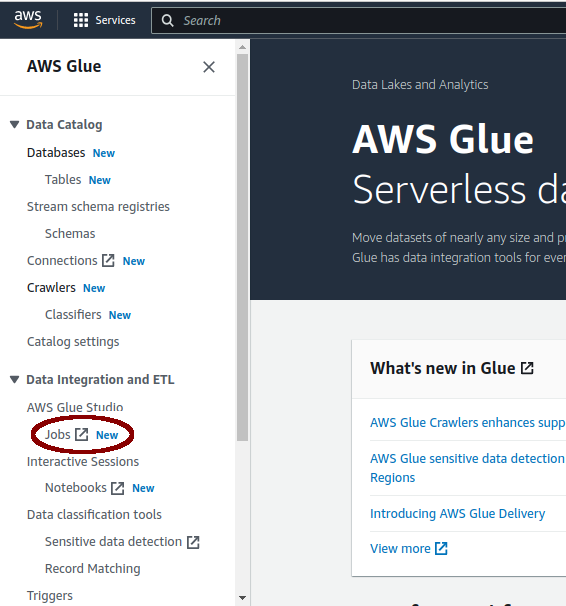Click the sidebar scroll up arrow

click(242, 47)
